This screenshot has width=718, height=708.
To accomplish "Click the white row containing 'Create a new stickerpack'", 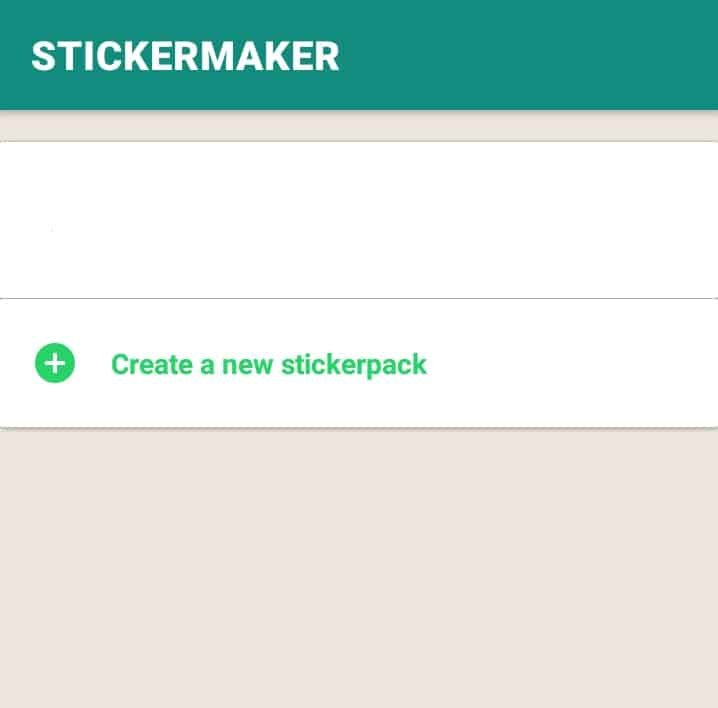I will click(x=359, y=363).
